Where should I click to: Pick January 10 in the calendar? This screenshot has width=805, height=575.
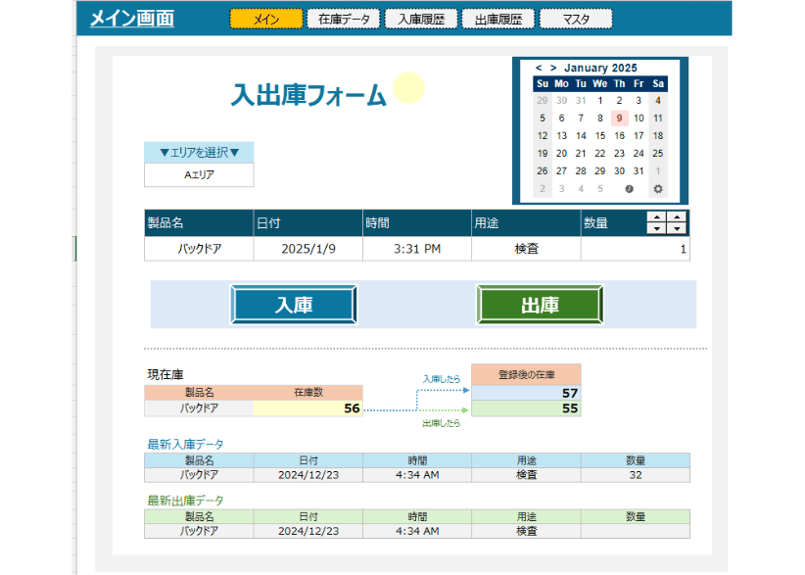click(639, 118)
